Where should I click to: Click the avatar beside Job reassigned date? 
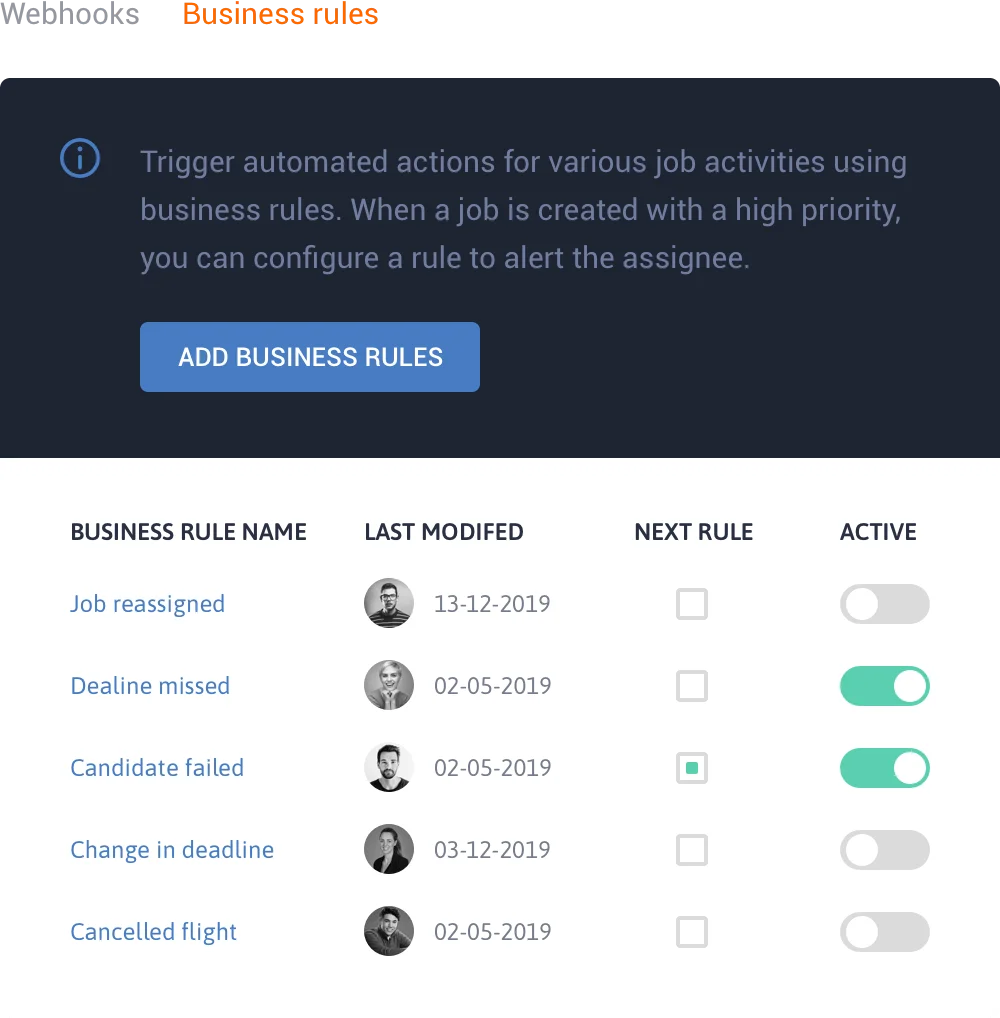[389, 603]
